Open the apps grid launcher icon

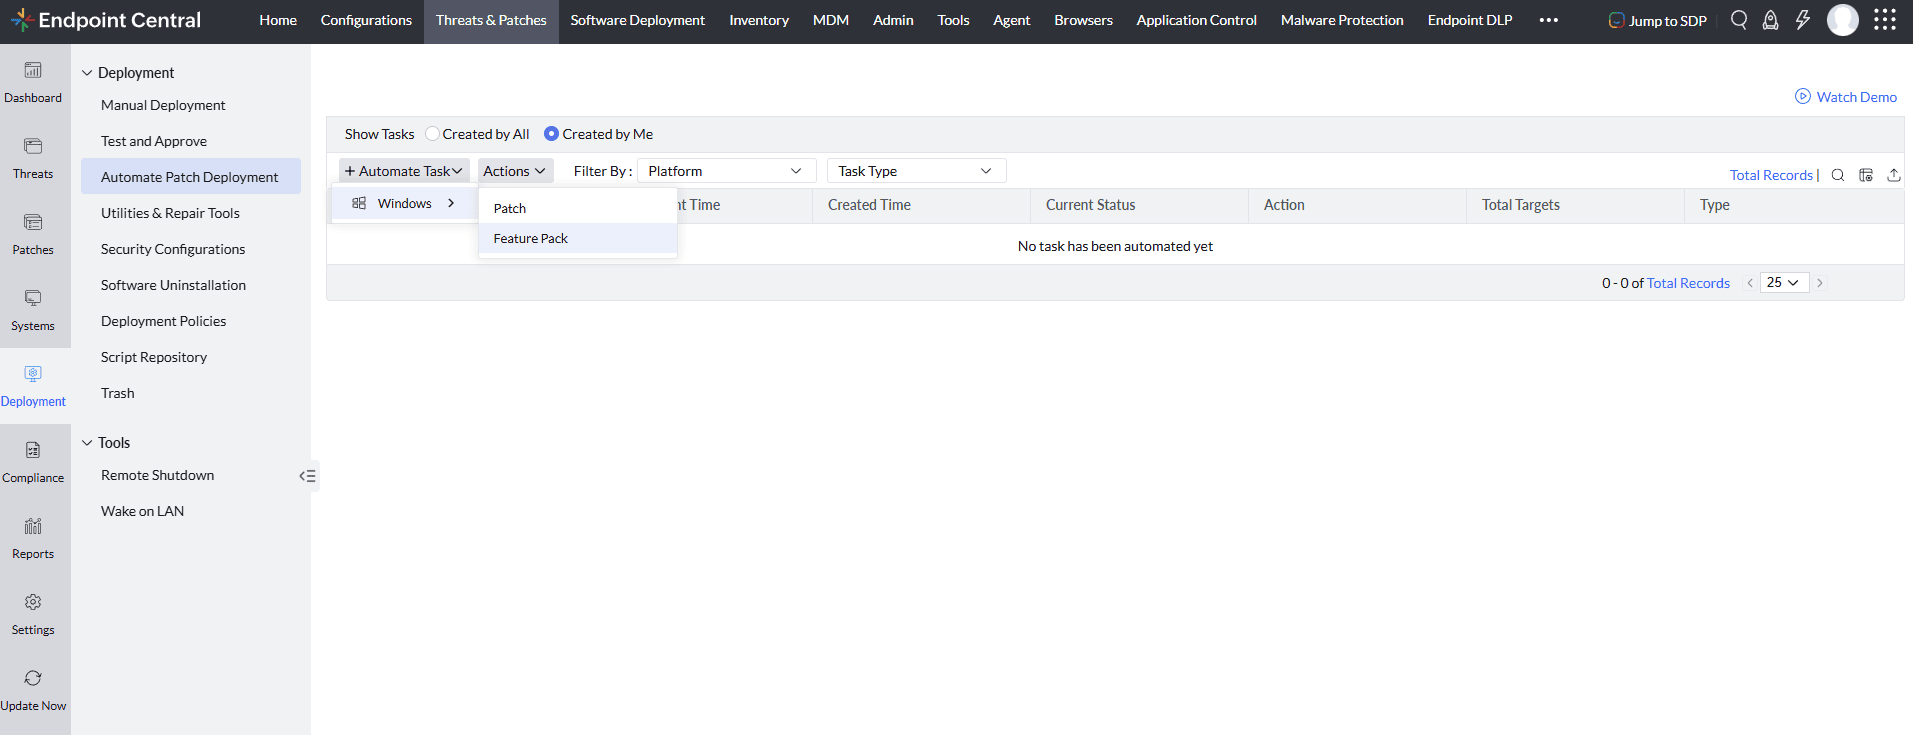(x=1885, y=20)
